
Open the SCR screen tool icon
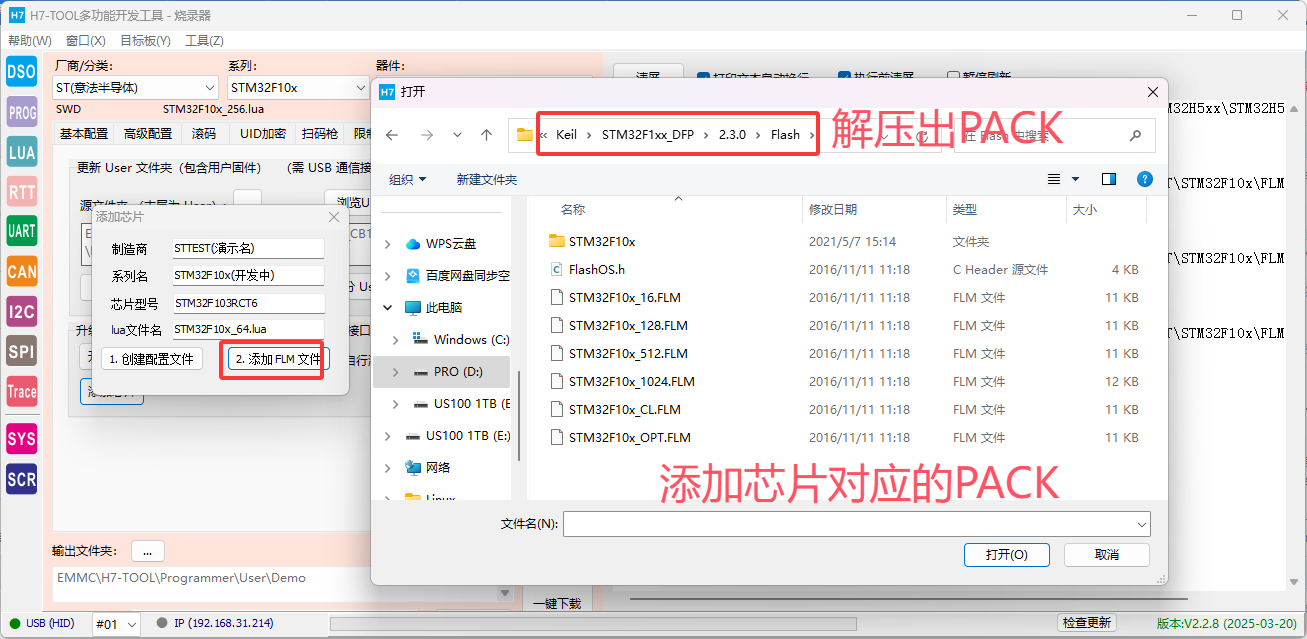tap(22, 480)
